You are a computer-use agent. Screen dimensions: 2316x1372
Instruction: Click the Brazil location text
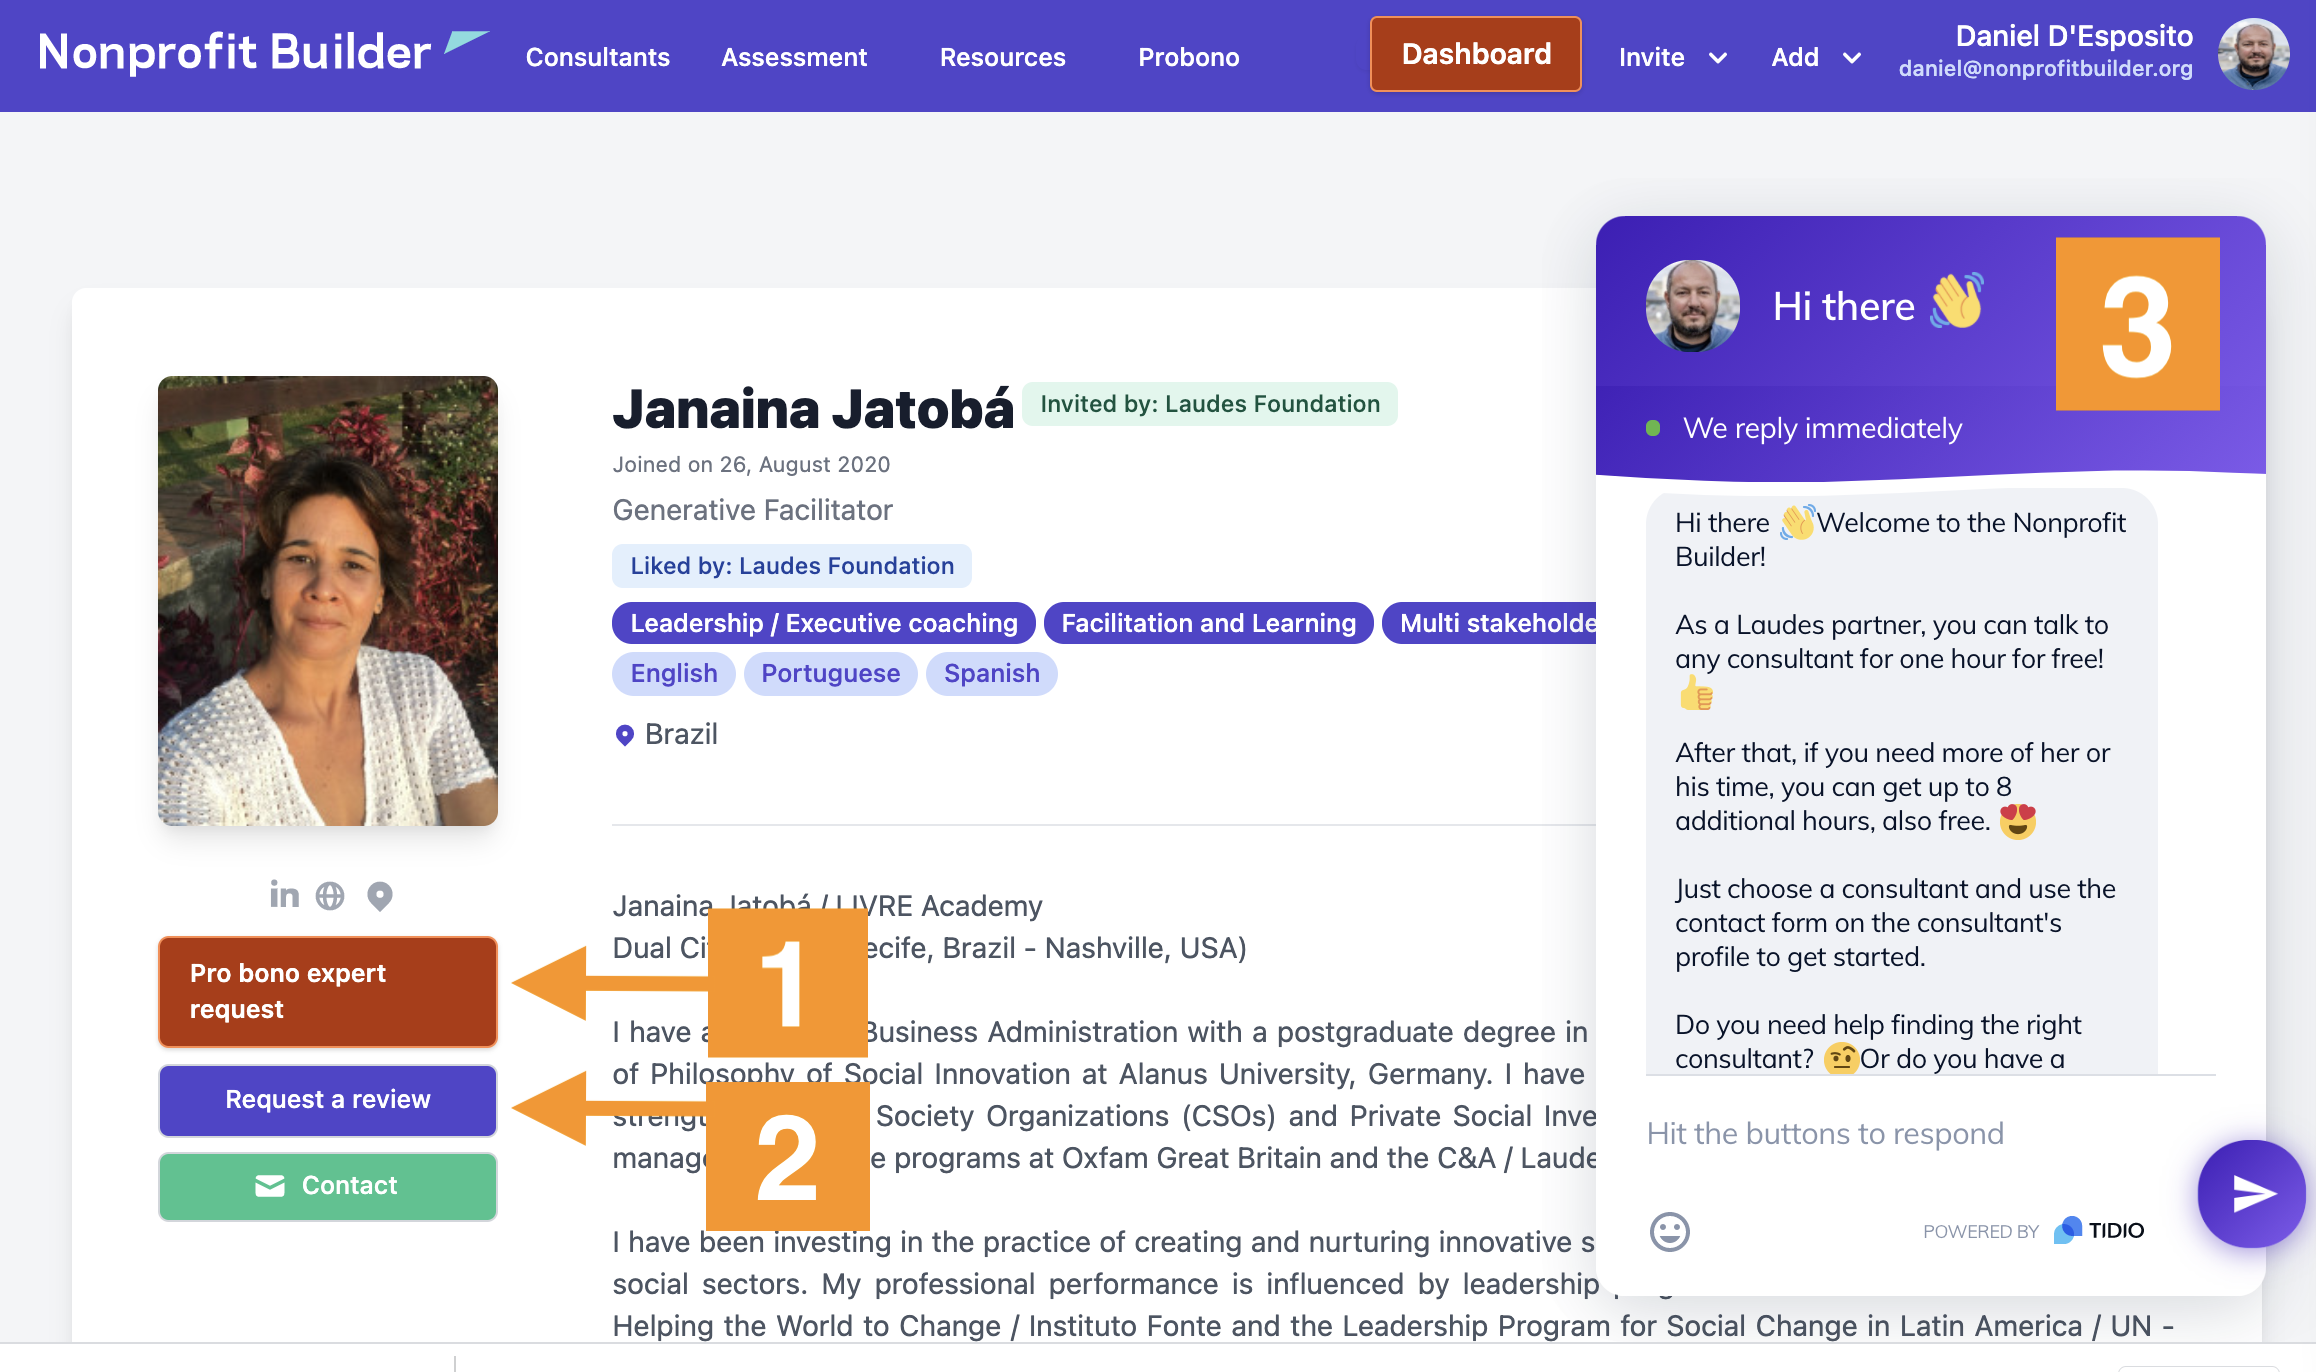click(681, 734)
